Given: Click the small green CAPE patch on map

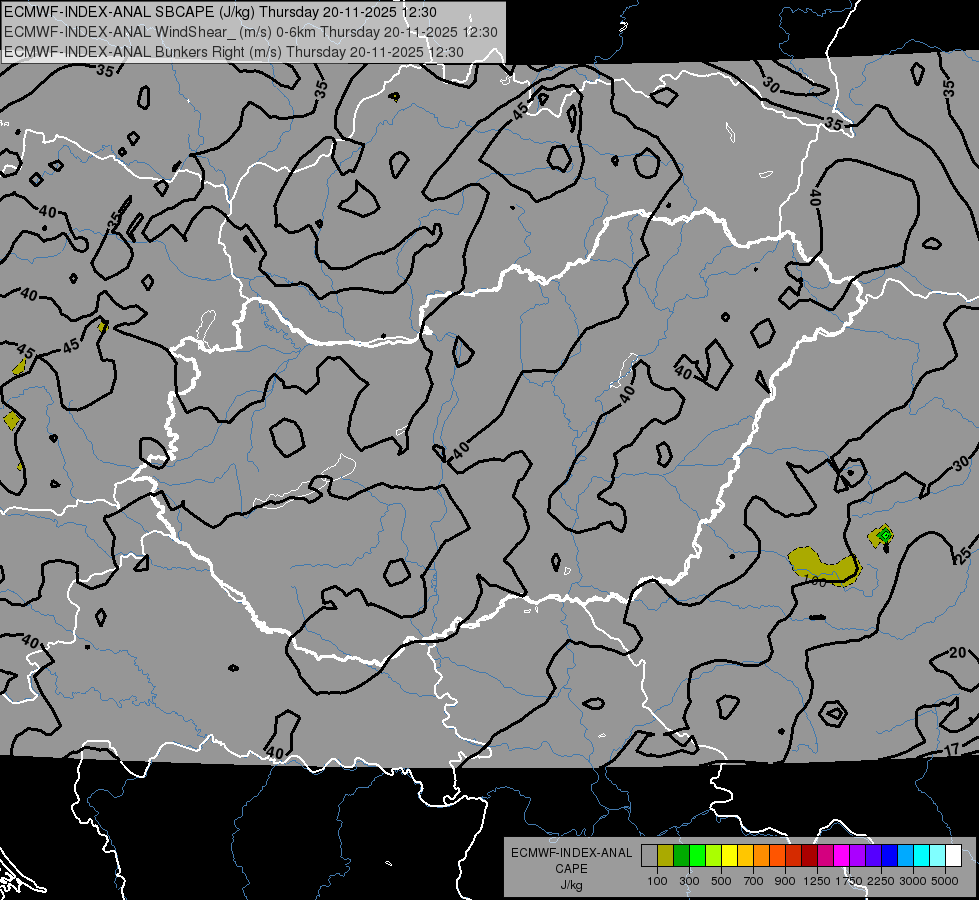Looking at the screenshot, I should tap(884, 535).
